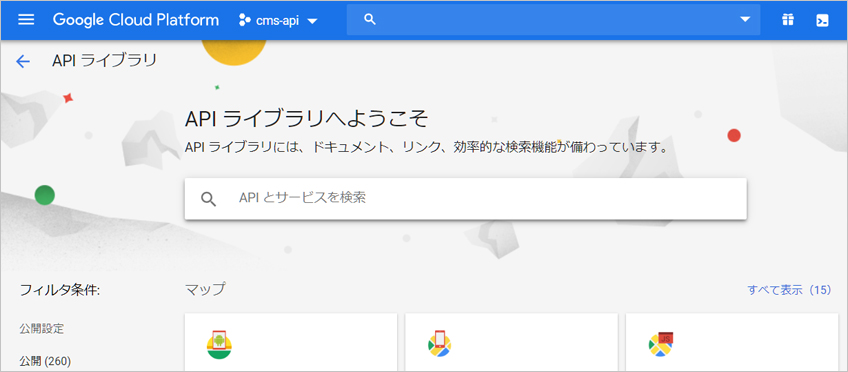This screenshot has width=848, height=372.
Task: Expand the top search bar dropdown arrow
Action: point(745,19)
